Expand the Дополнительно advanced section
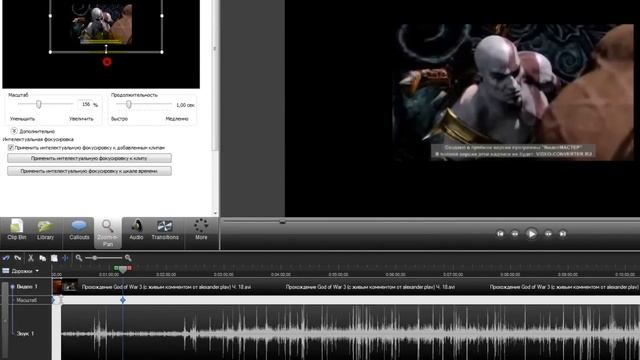Screen dimensions: 640x360 14,131
